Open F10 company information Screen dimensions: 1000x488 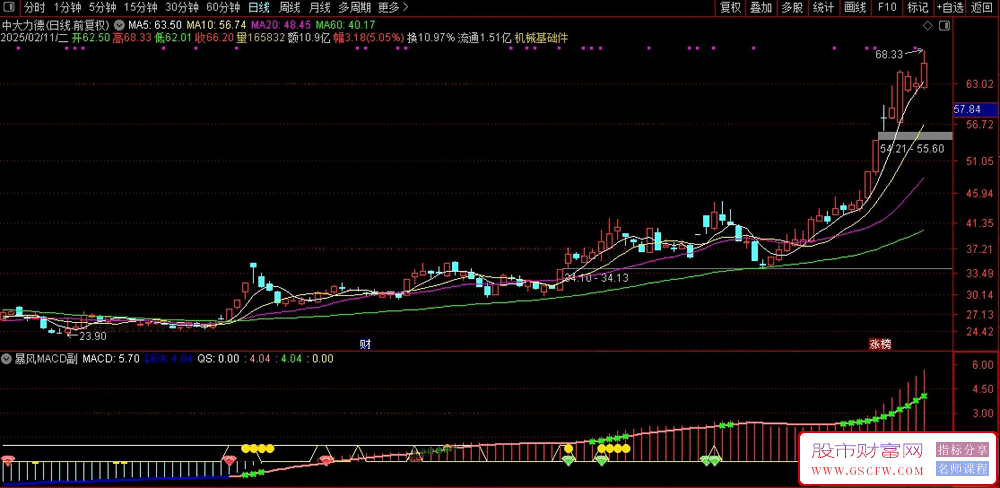coord(886,8)
